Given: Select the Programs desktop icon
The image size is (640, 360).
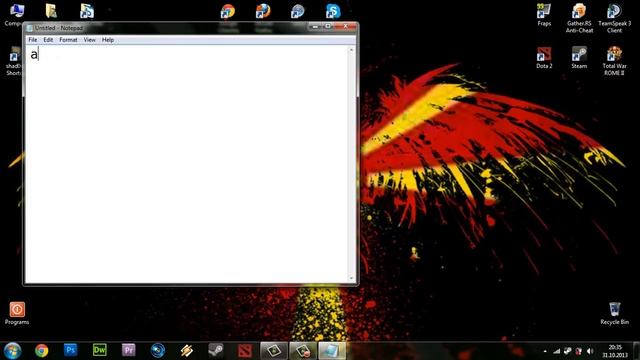Looking at the screenshot, I should (x=17, y=313).
